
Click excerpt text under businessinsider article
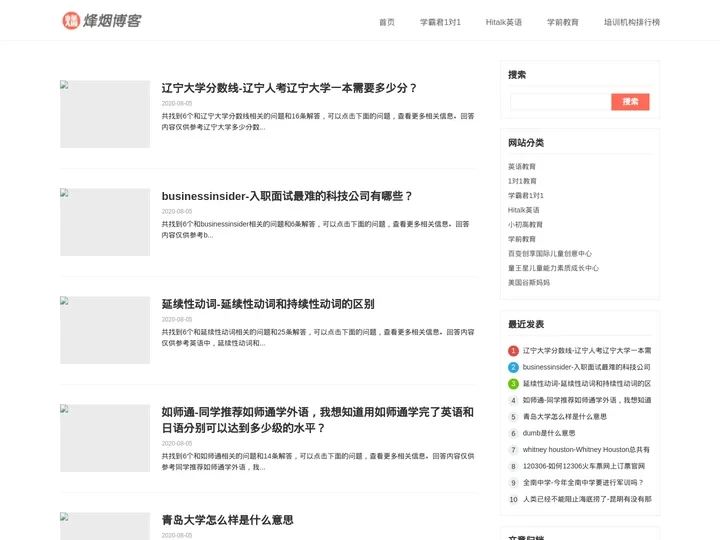click(x=315, y=230)
